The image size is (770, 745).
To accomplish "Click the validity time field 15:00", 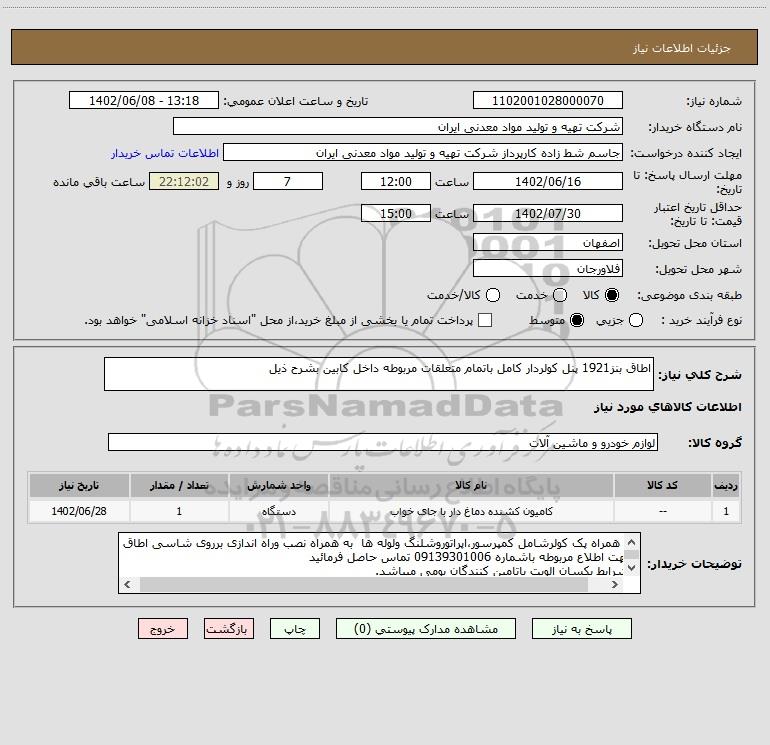I will 396,214.
